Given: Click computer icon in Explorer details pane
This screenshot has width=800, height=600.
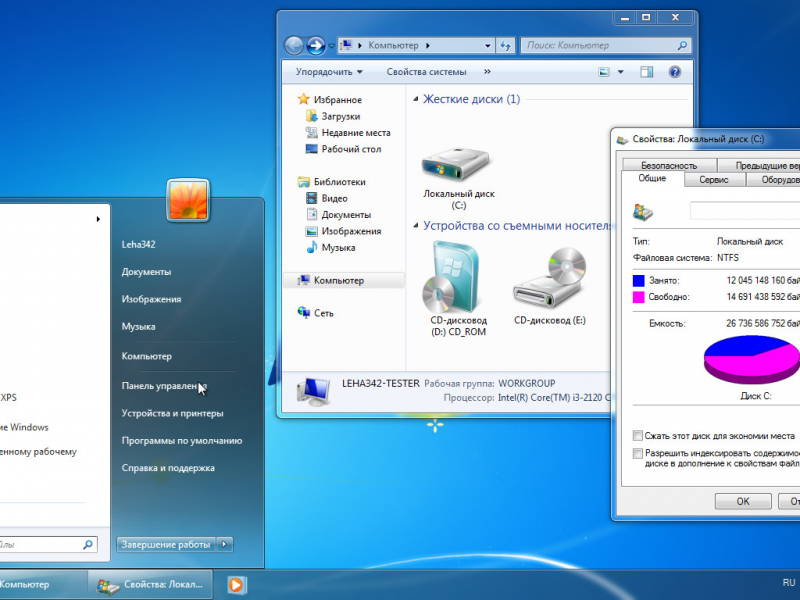Looking at the screenshot, I should click(313, 391).
